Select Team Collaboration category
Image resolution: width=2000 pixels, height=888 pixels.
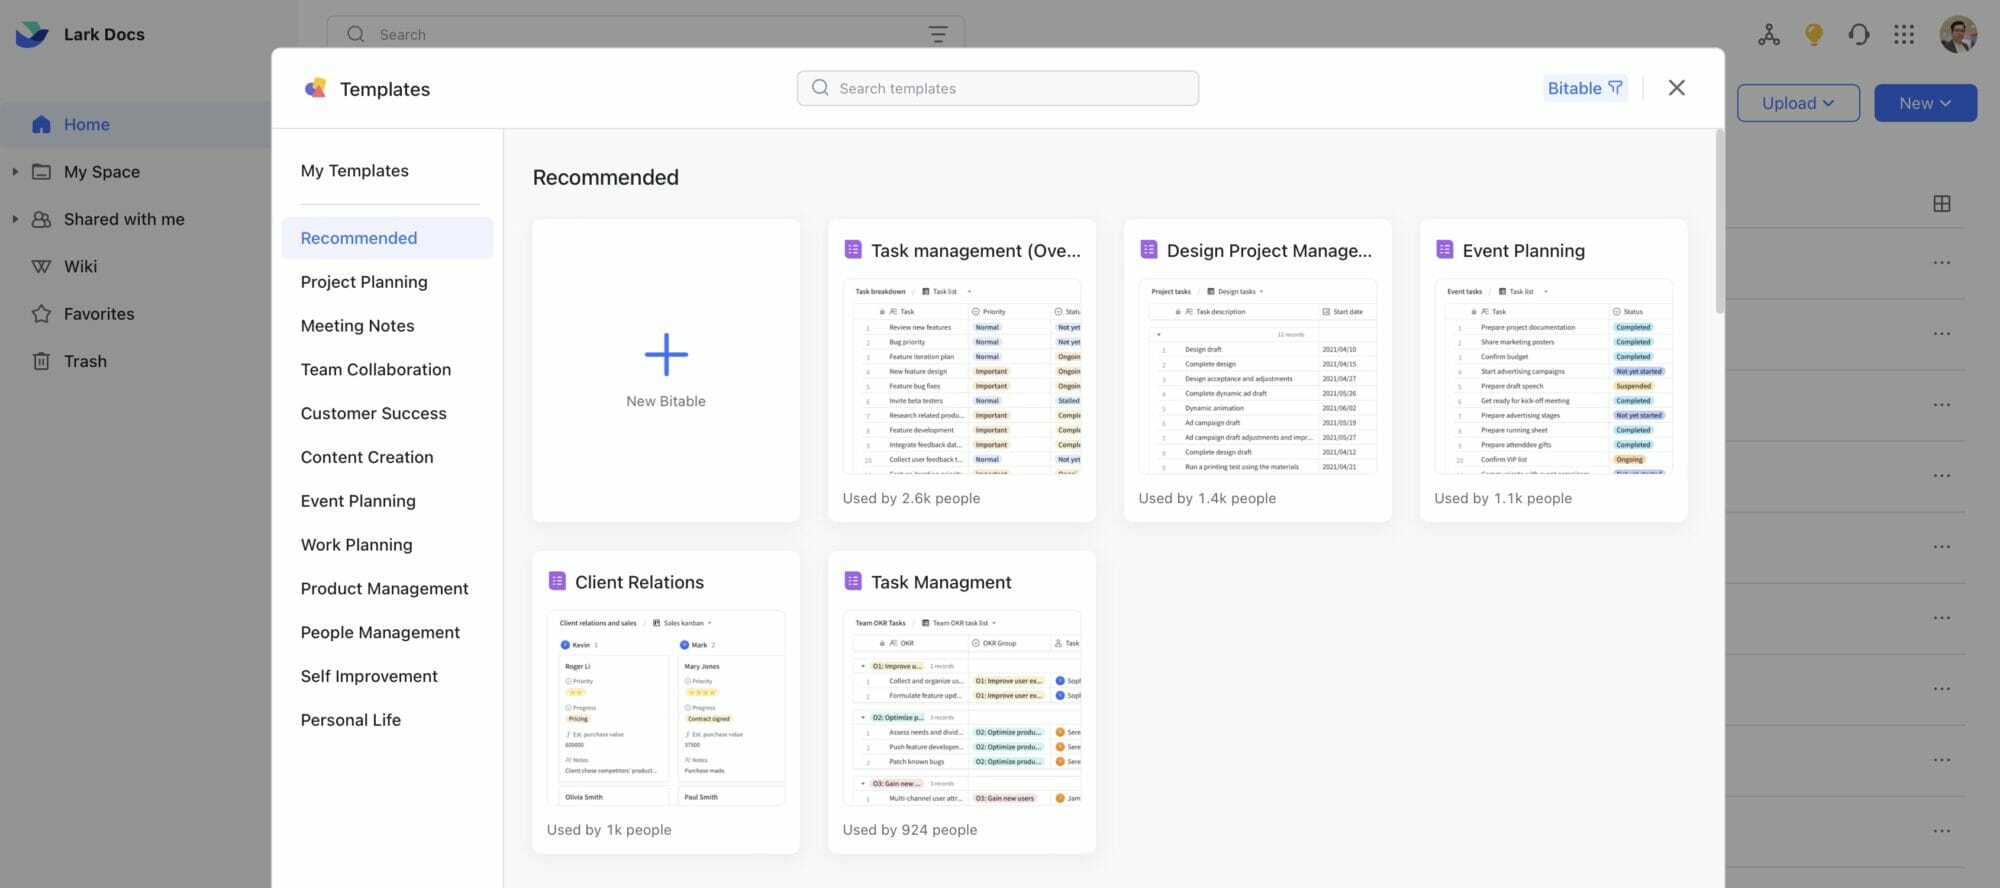[x=376, y=370]
